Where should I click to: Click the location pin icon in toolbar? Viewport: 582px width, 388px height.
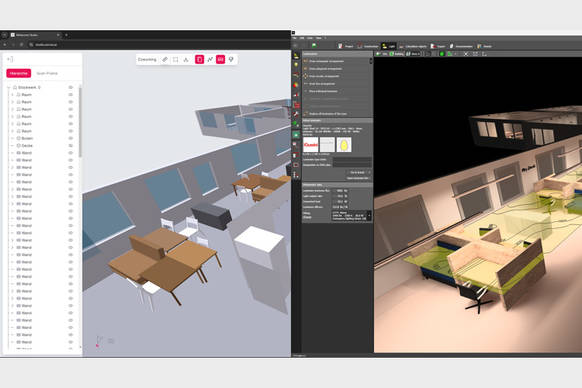pos(231,59)
